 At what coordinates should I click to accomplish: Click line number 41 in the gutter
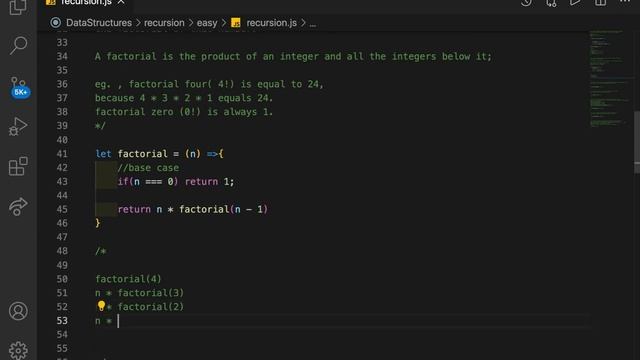tap(62, 154)
